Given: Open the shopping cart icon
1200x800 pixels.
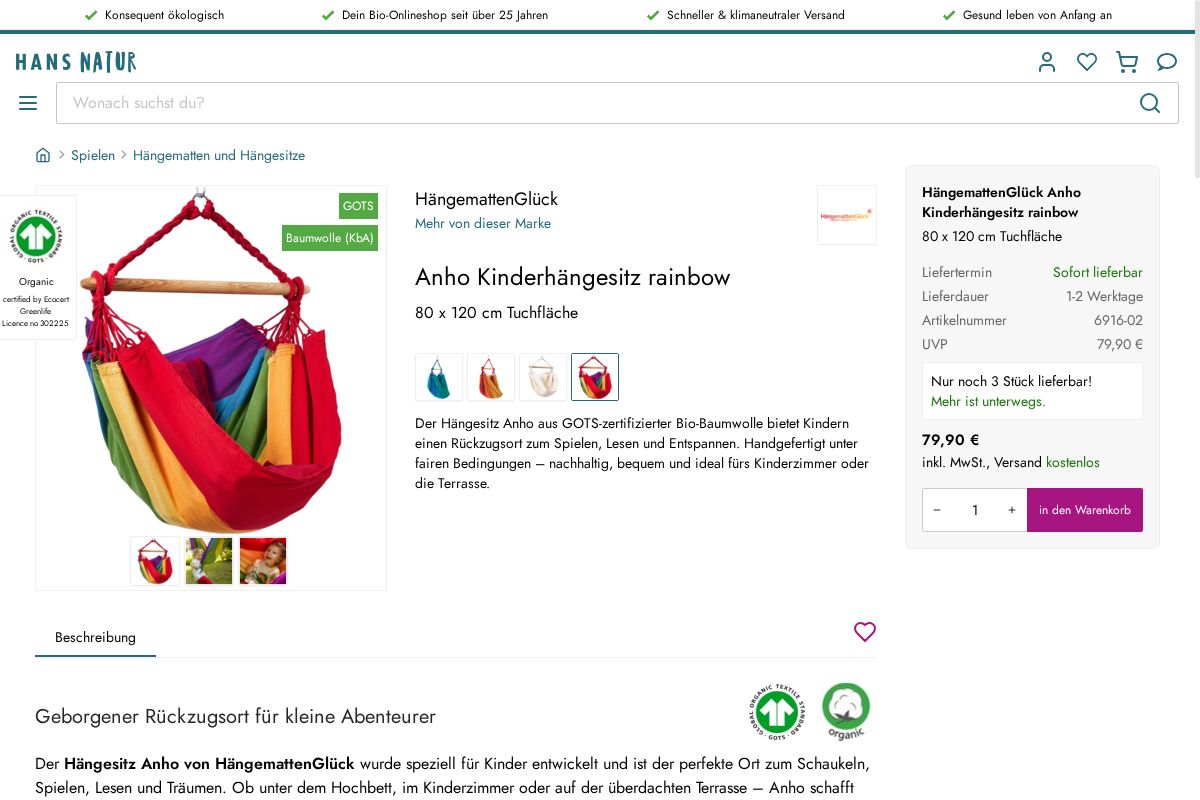Looking at the screenshot, I should coord(1127,62).
